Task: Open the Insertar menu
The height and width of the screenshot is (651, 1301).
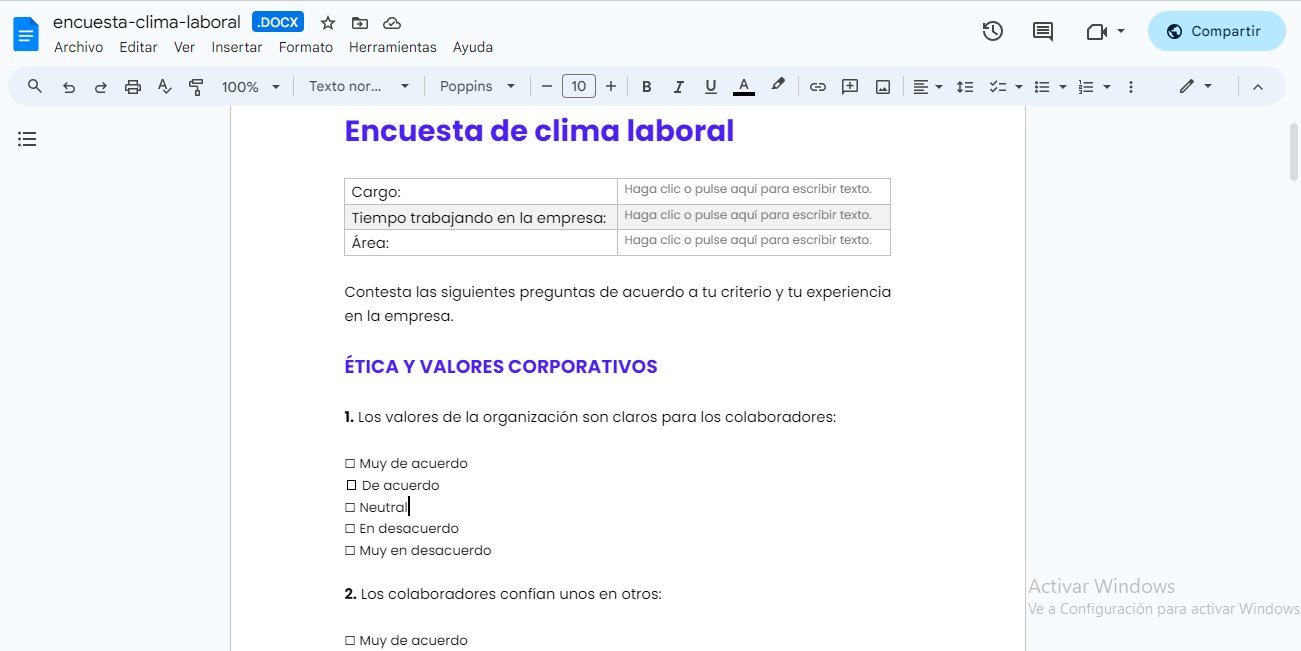Action: click(x=237, y=46)
